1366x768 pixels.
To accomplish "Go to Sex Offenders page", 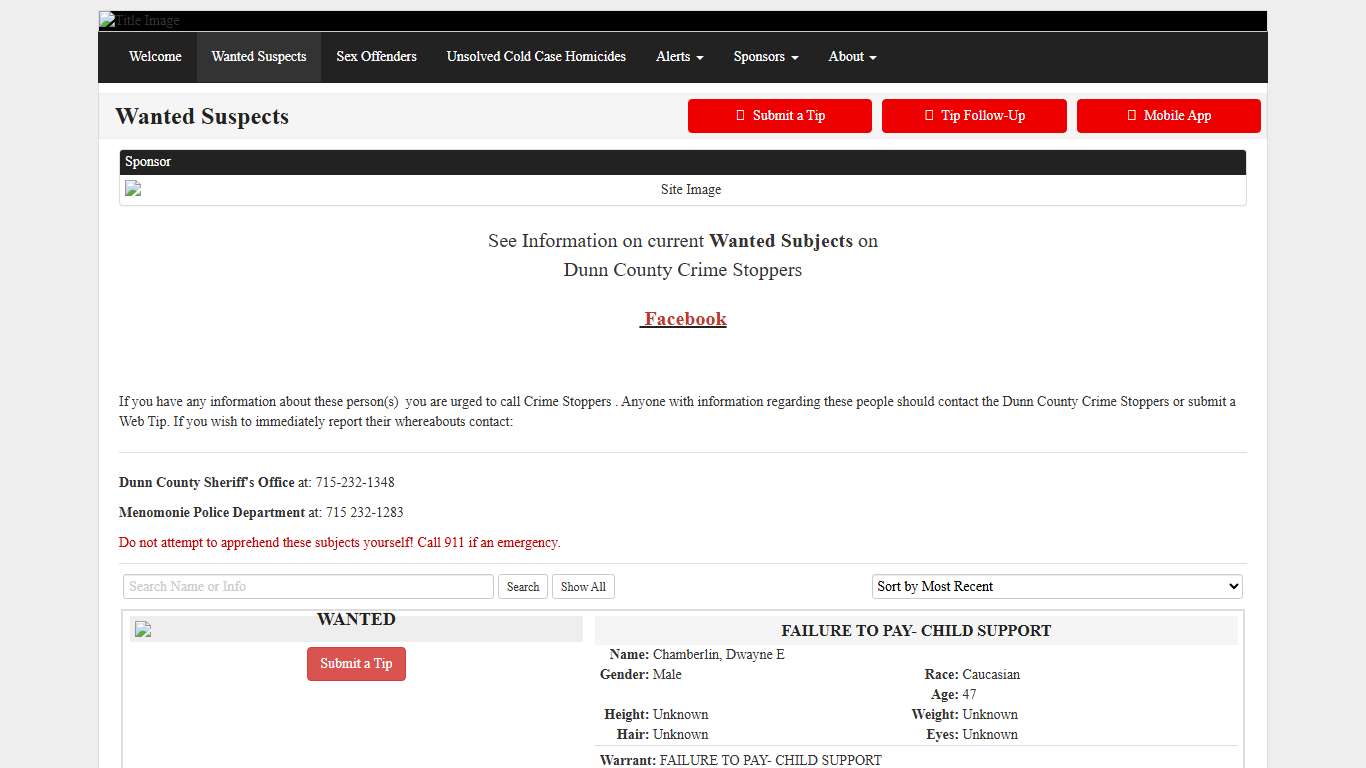I will (x=376, y=57).
